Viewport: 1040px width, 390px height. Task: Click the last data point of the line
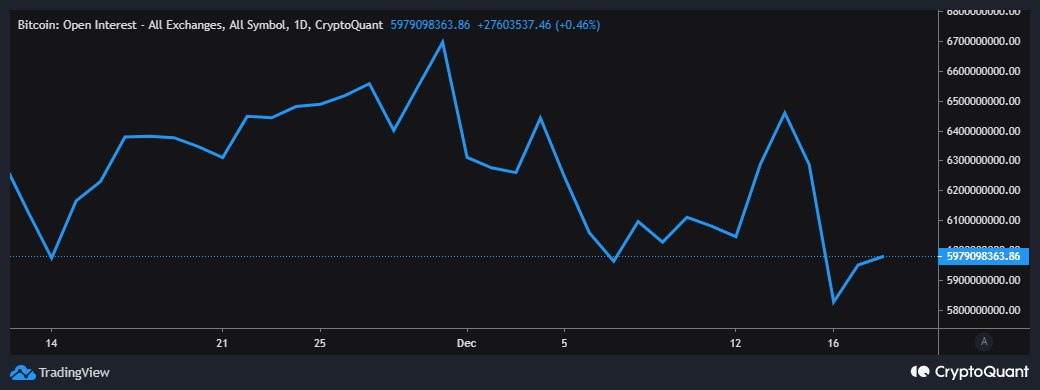pyautogui.click(x=882, y=256)
